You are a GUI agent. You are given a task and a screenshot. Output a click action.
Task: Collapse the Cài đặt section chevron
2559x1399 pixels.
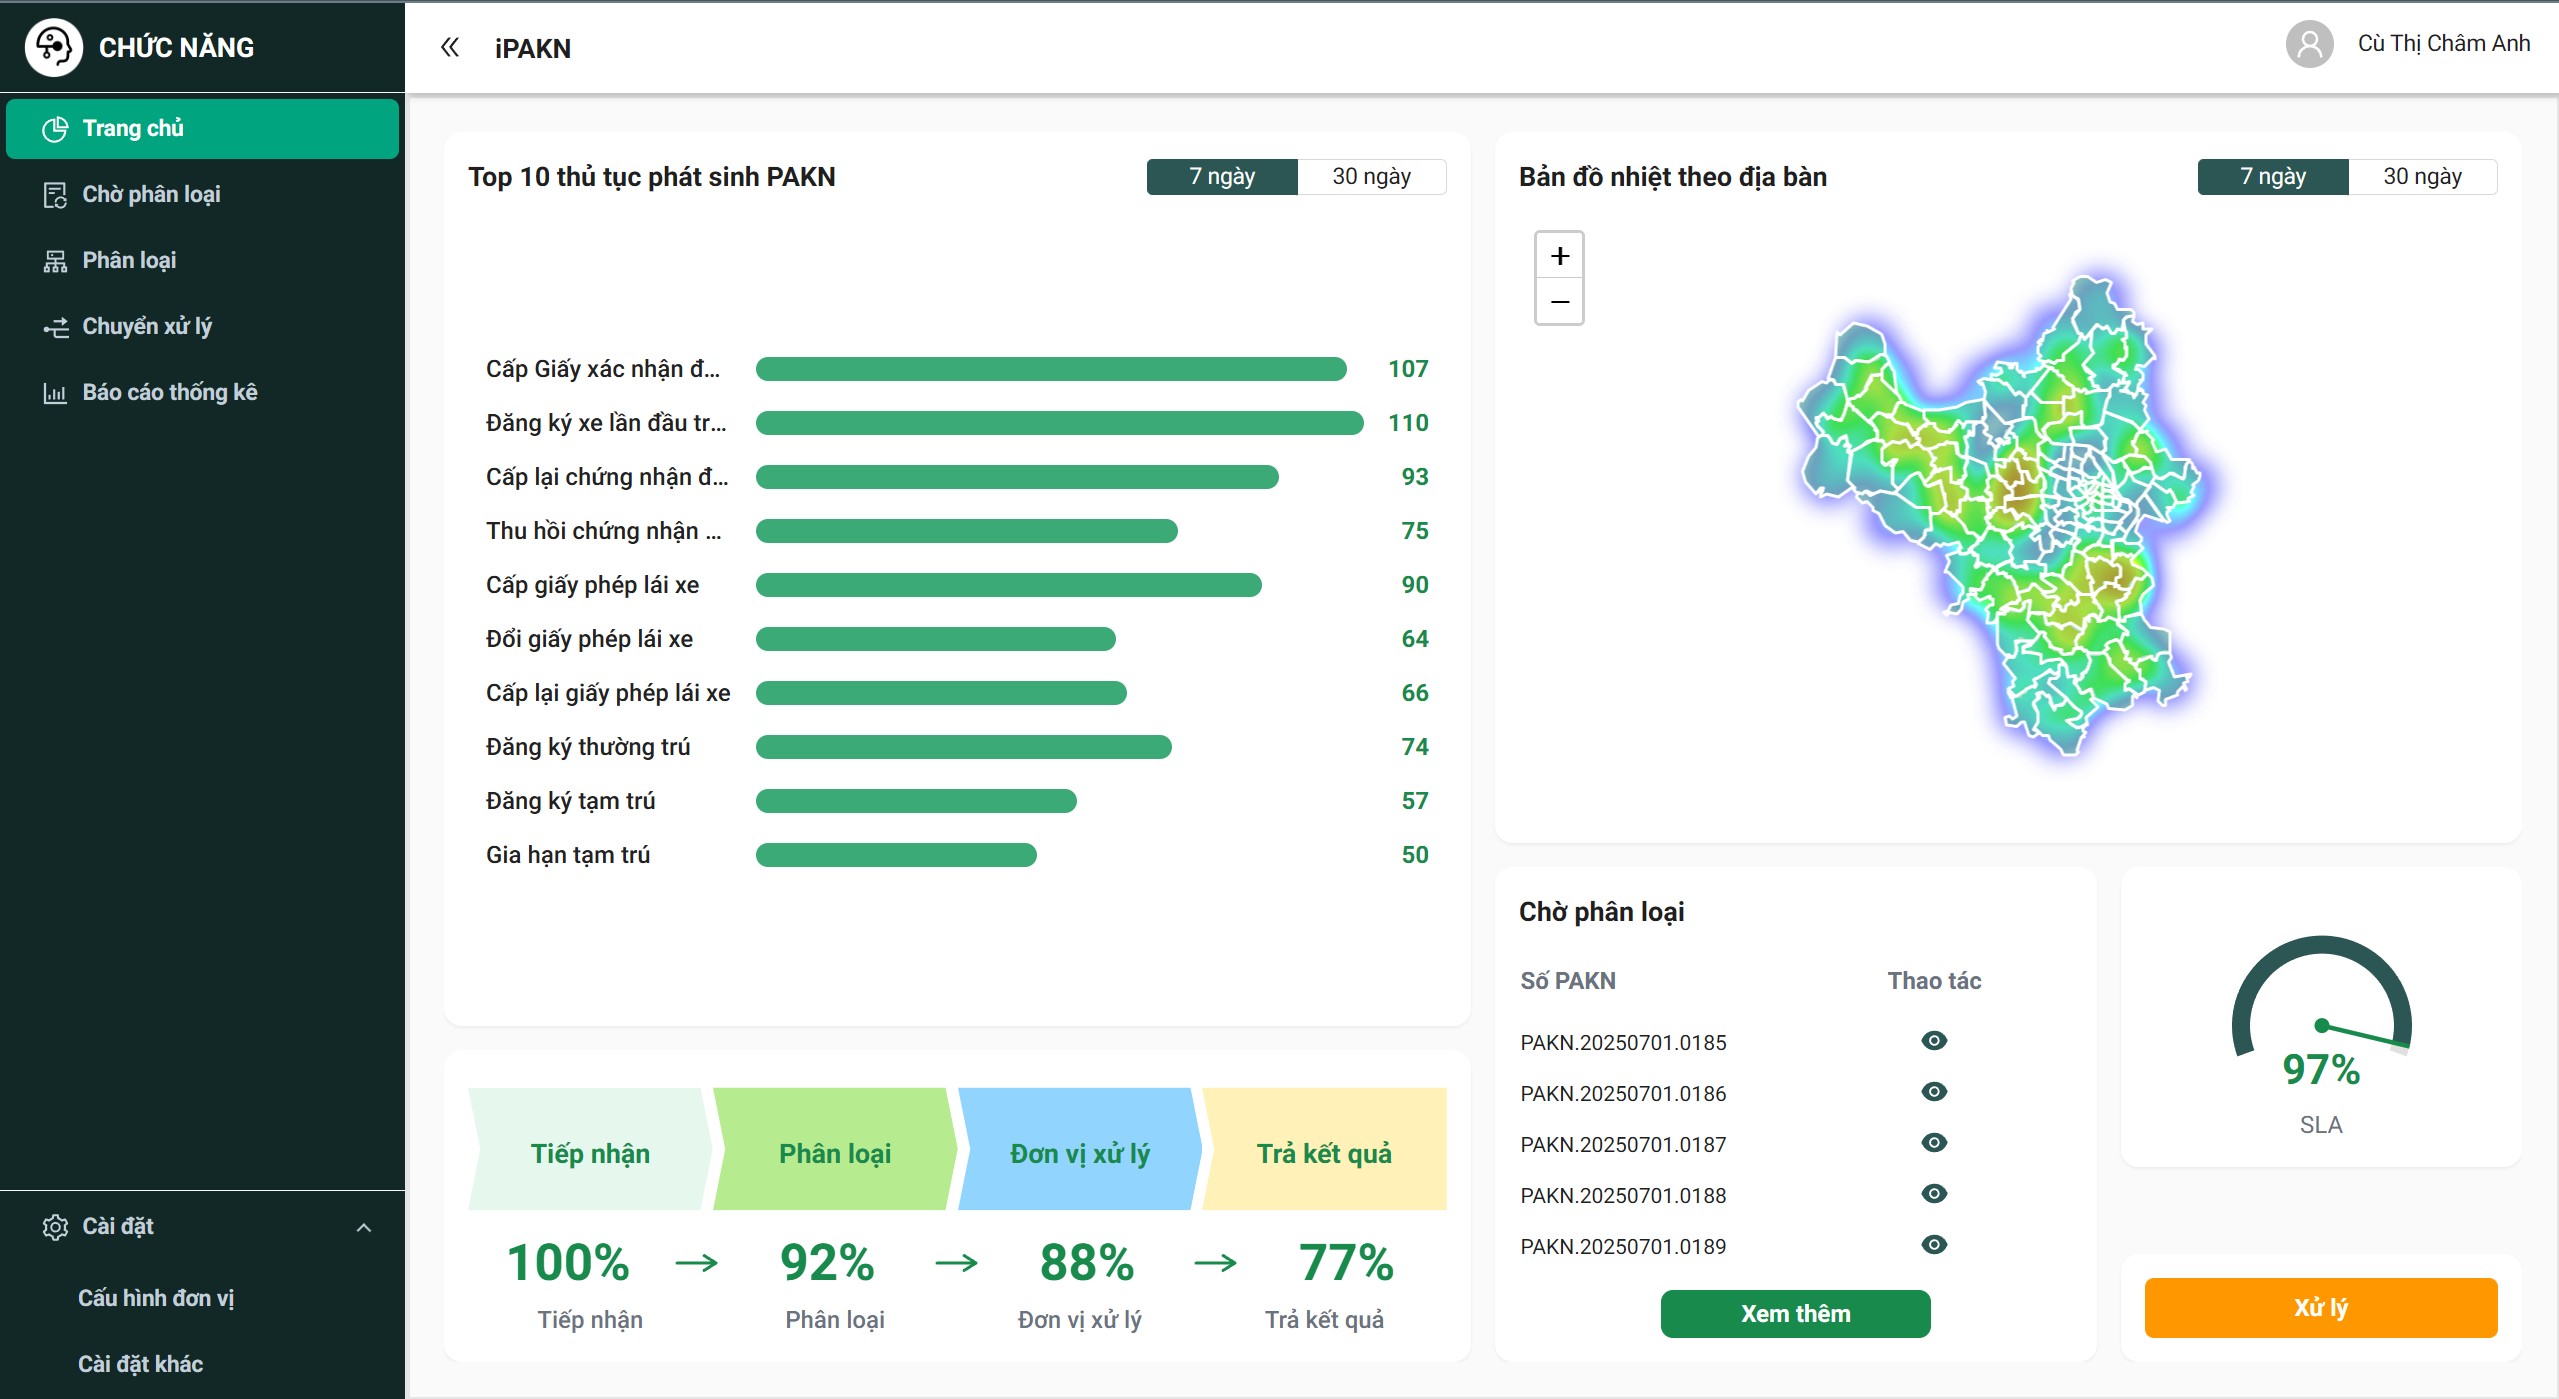point(364,1227)
